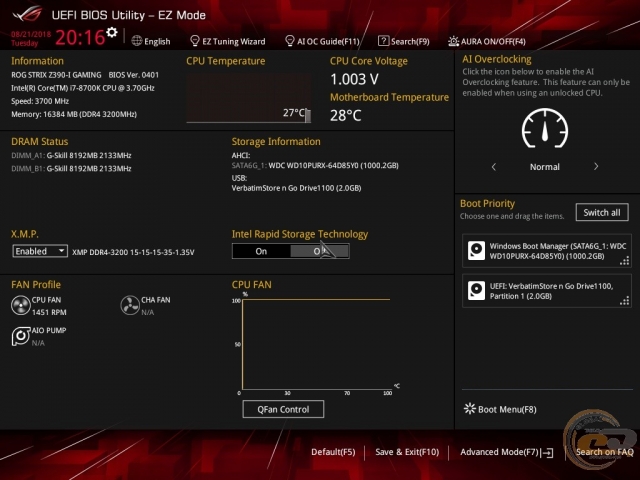The width and height of the screenshot is (640, 480).
Task: Click Default(F5)
Action: (333, 452)
